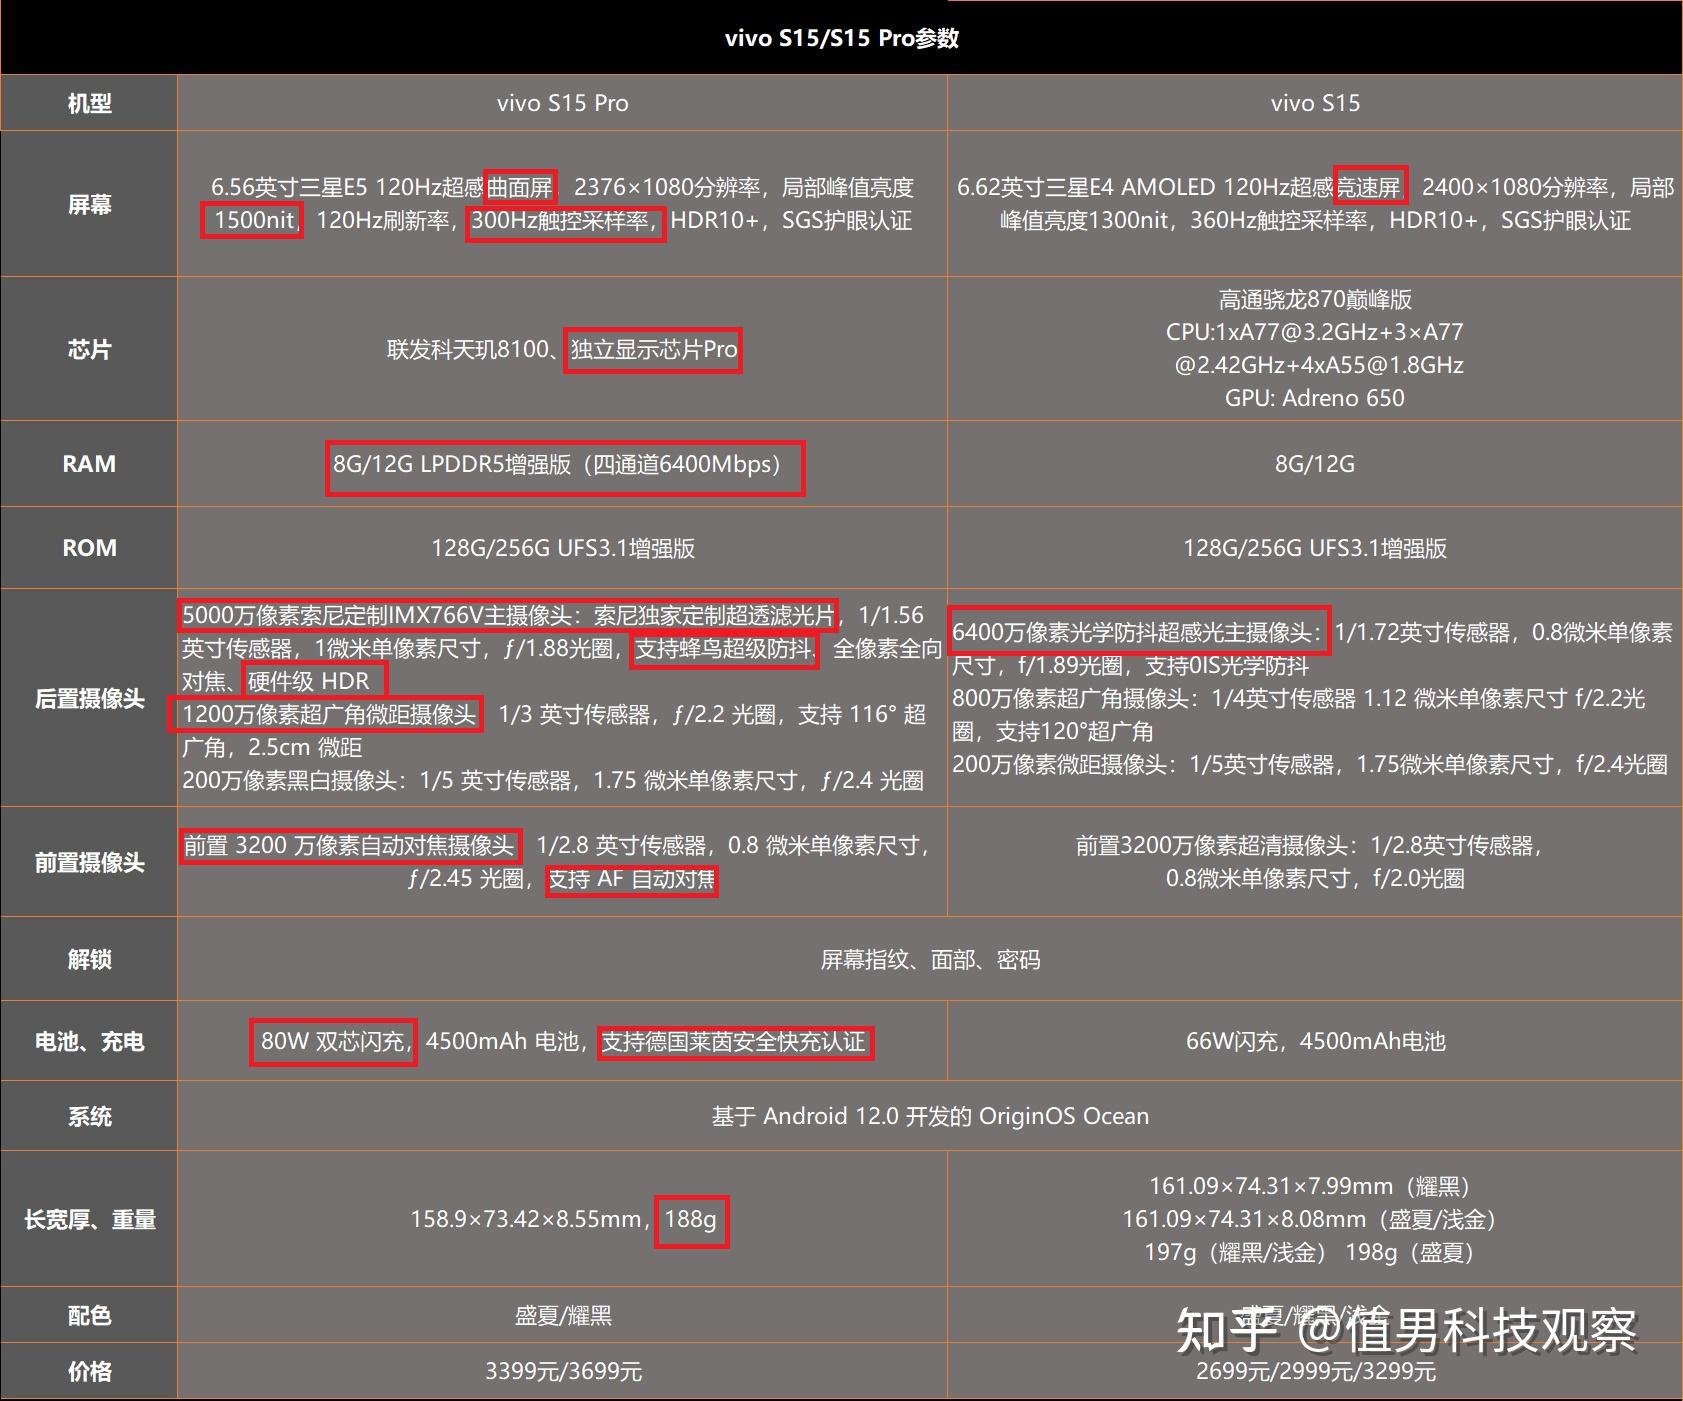
Task: Select the '配色' row header
Action: (89, 1315)
